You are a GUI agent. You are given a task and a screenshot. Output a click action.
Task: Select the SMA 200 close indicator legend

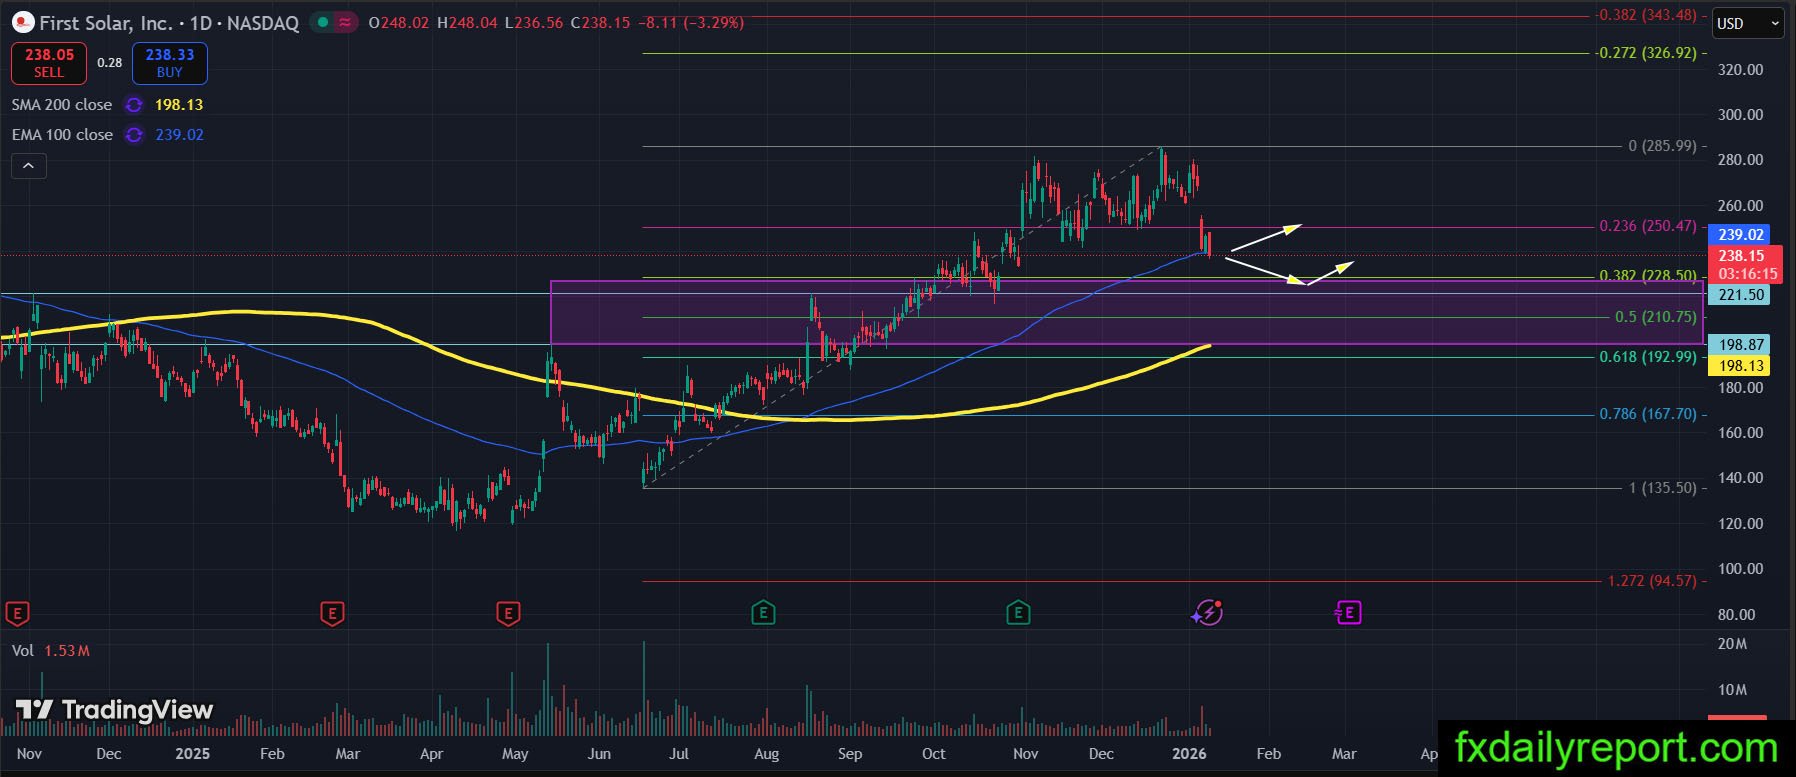pos(62,105)
